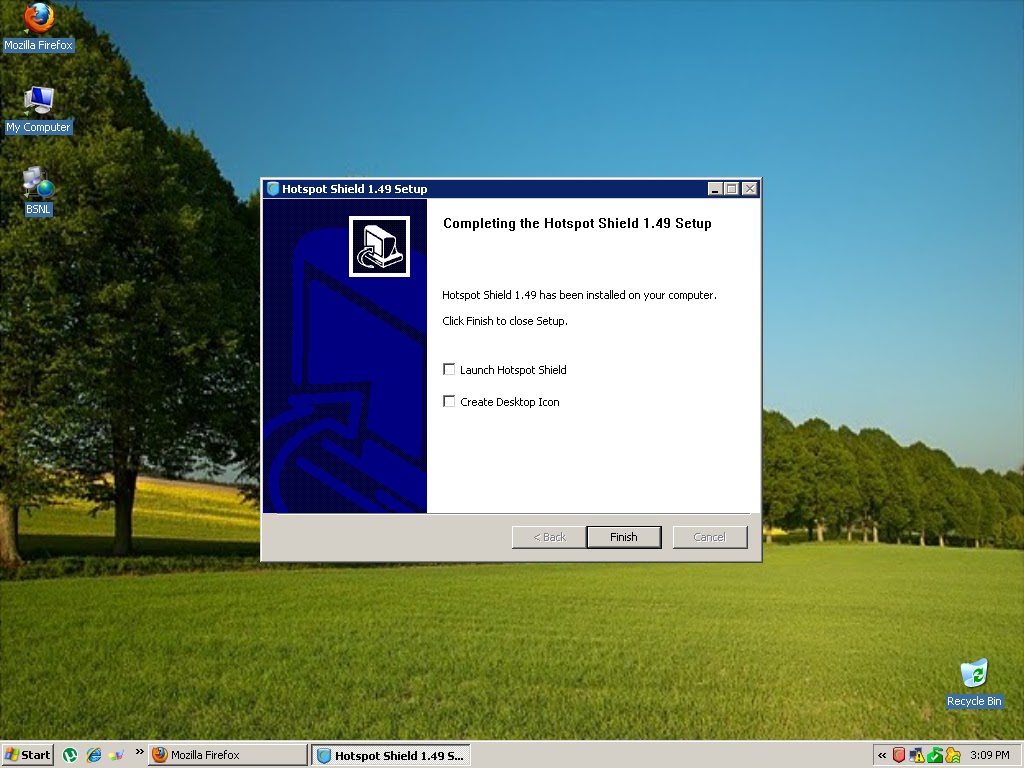Launch Internet Explorer from quick launch

tap(93, 756)
